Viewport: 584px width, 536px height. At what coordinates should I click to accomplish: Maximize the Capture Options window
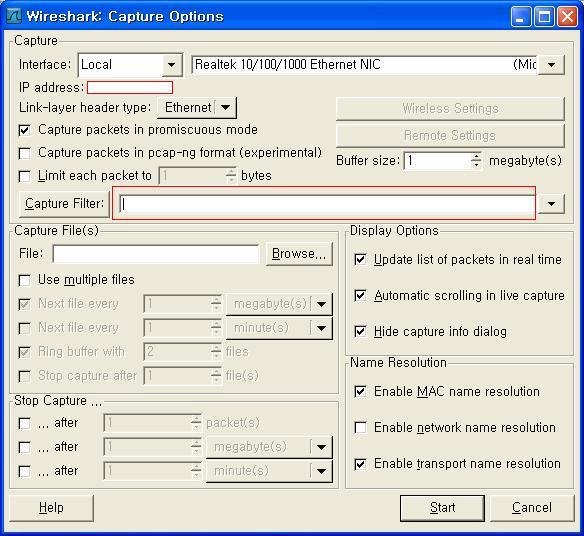(544, 17)
